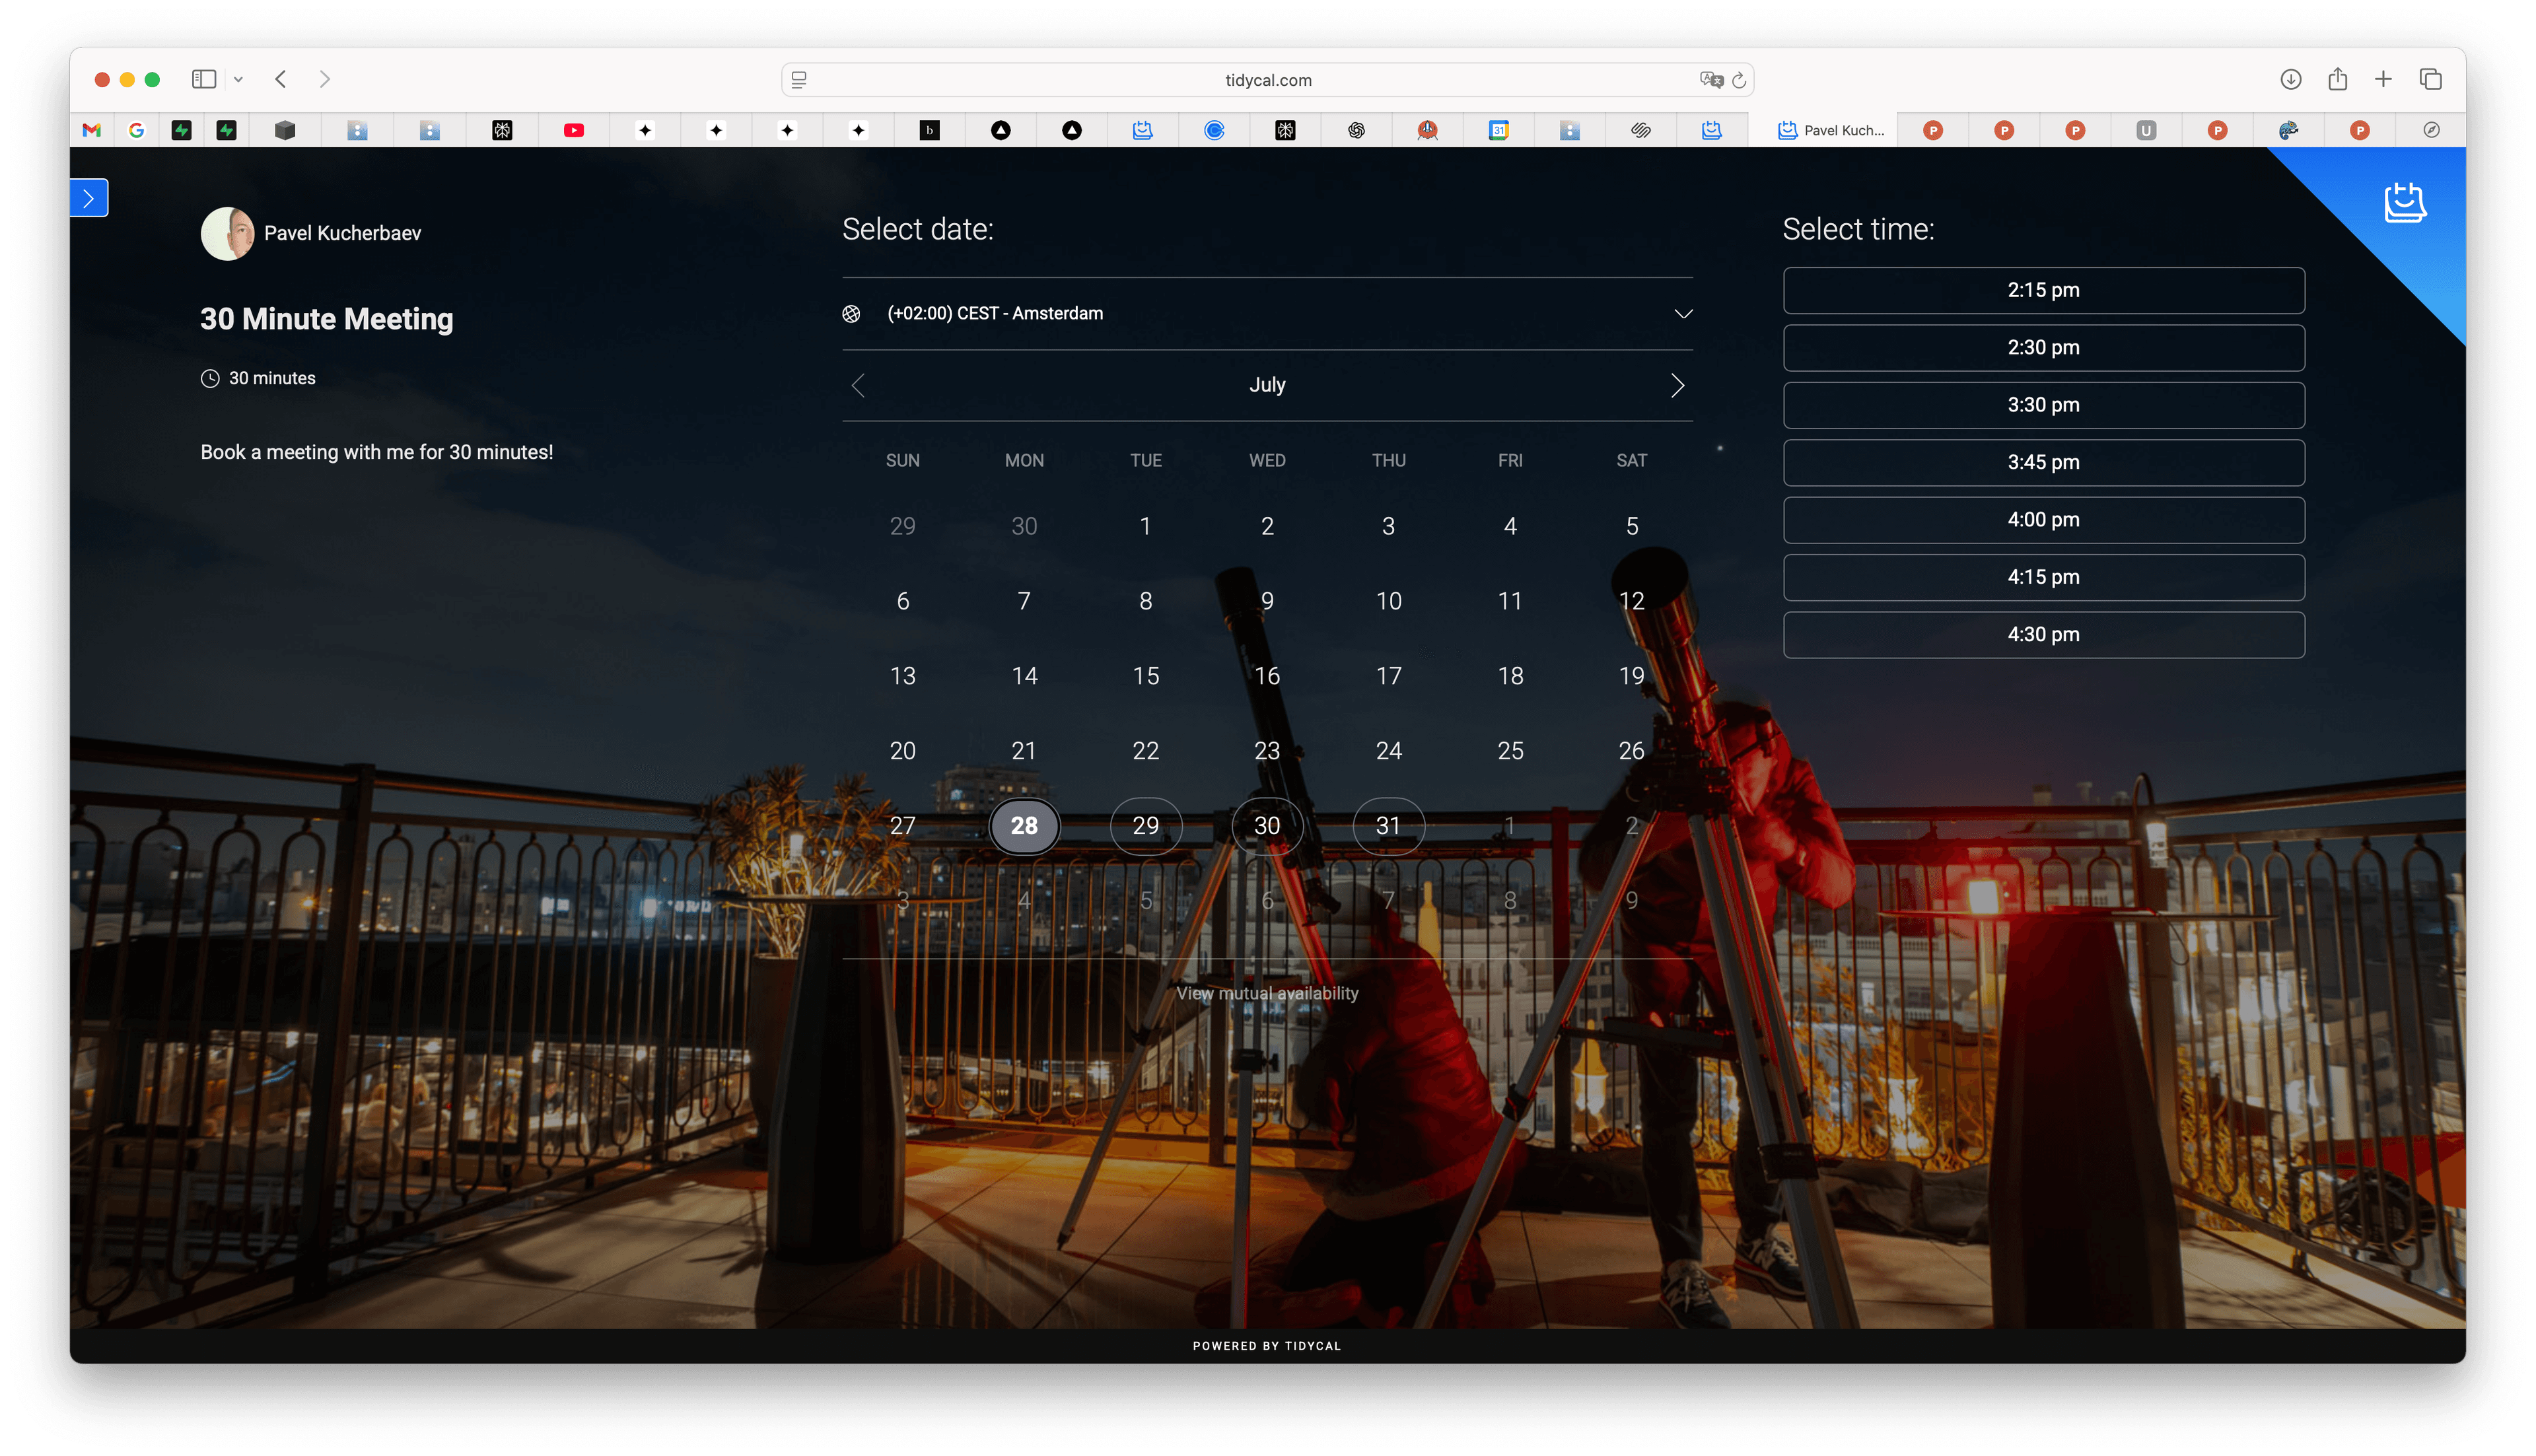This screenshot has height=1456, width=2536.
Task: Click the Safari reload page icon
Action: [x=1739, y=80]
